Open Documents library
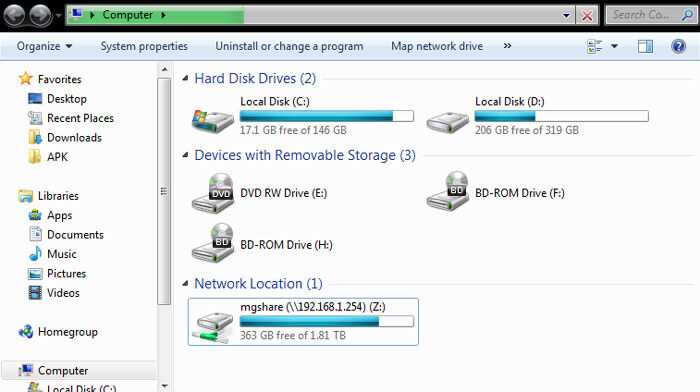This screenshot has height=392, width=700. tap(75, 234)
